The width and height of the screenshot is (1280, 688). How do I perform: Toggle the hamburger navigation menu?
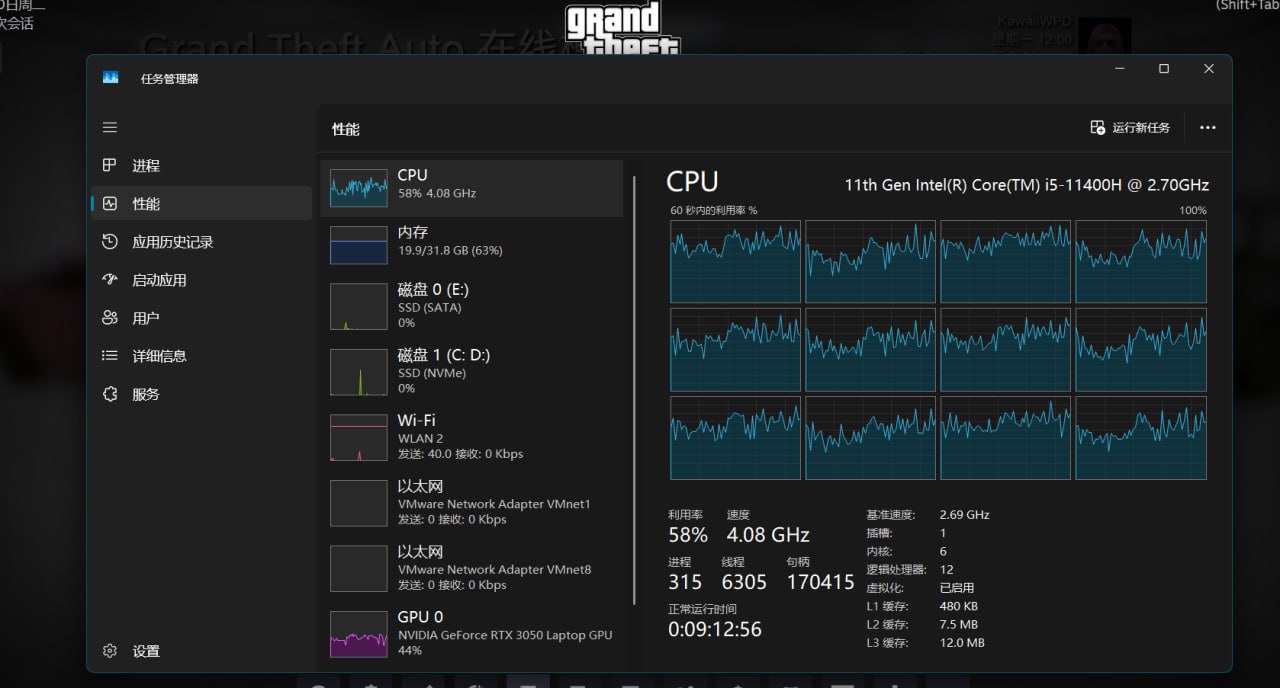tap(110, 127)
